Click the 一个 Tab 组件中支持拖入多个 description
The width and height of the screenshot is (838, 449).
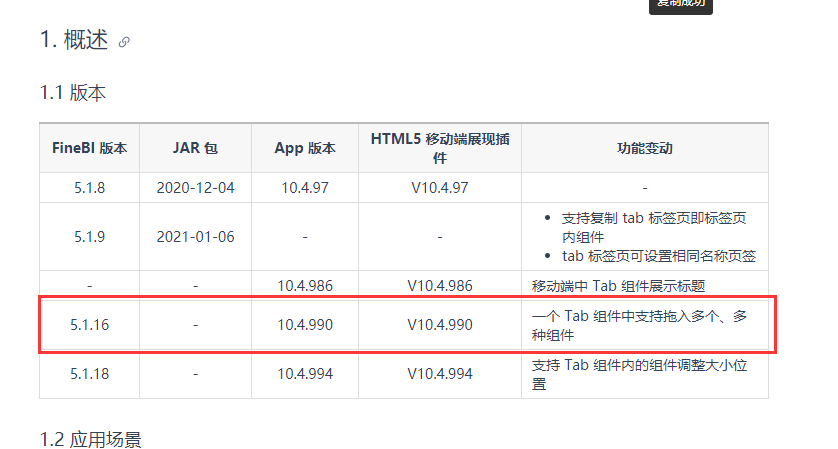pyautogui.click(x=639, y=325)
